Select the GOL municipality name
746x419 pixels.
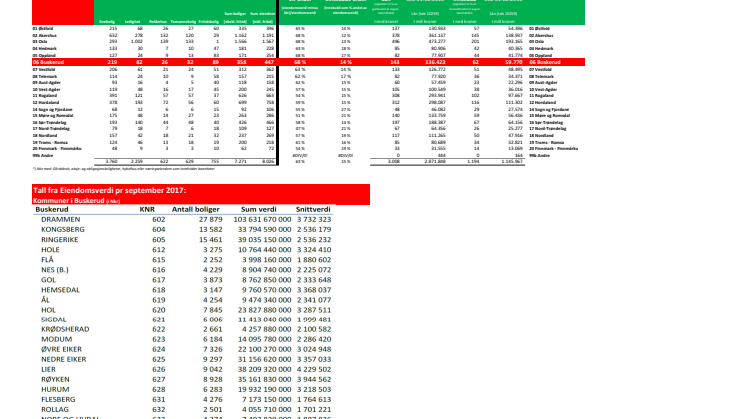pos(49,280)
